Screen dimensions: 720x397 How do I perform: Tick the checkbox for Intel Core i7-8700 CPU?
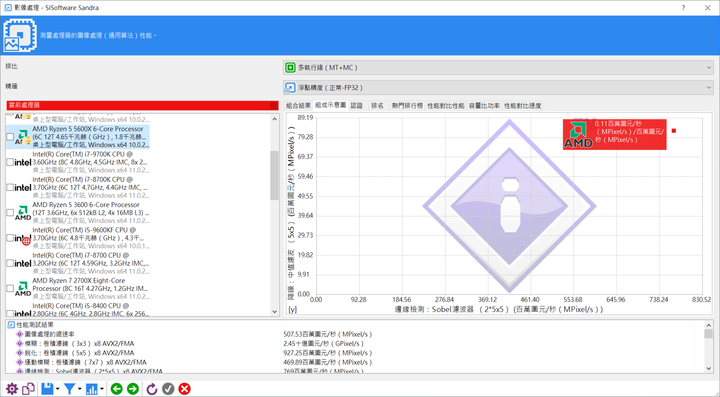10,263
